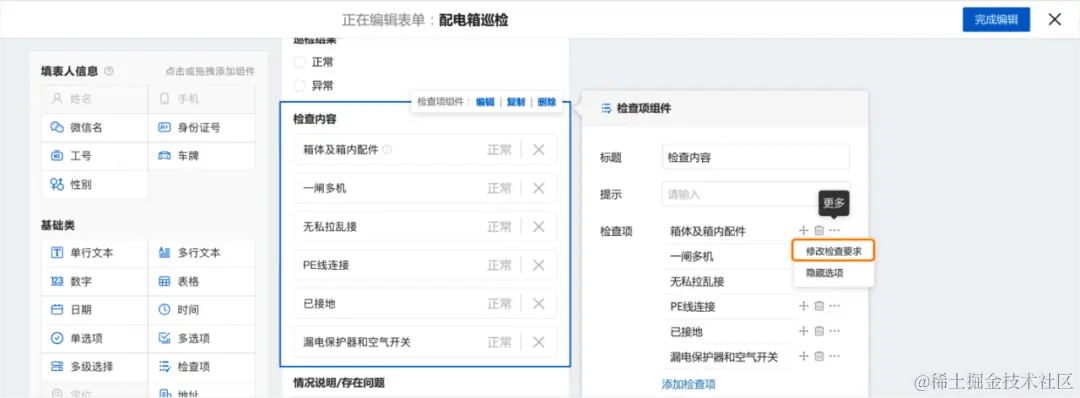Add the 检查项 component

(x=202, y=366)
